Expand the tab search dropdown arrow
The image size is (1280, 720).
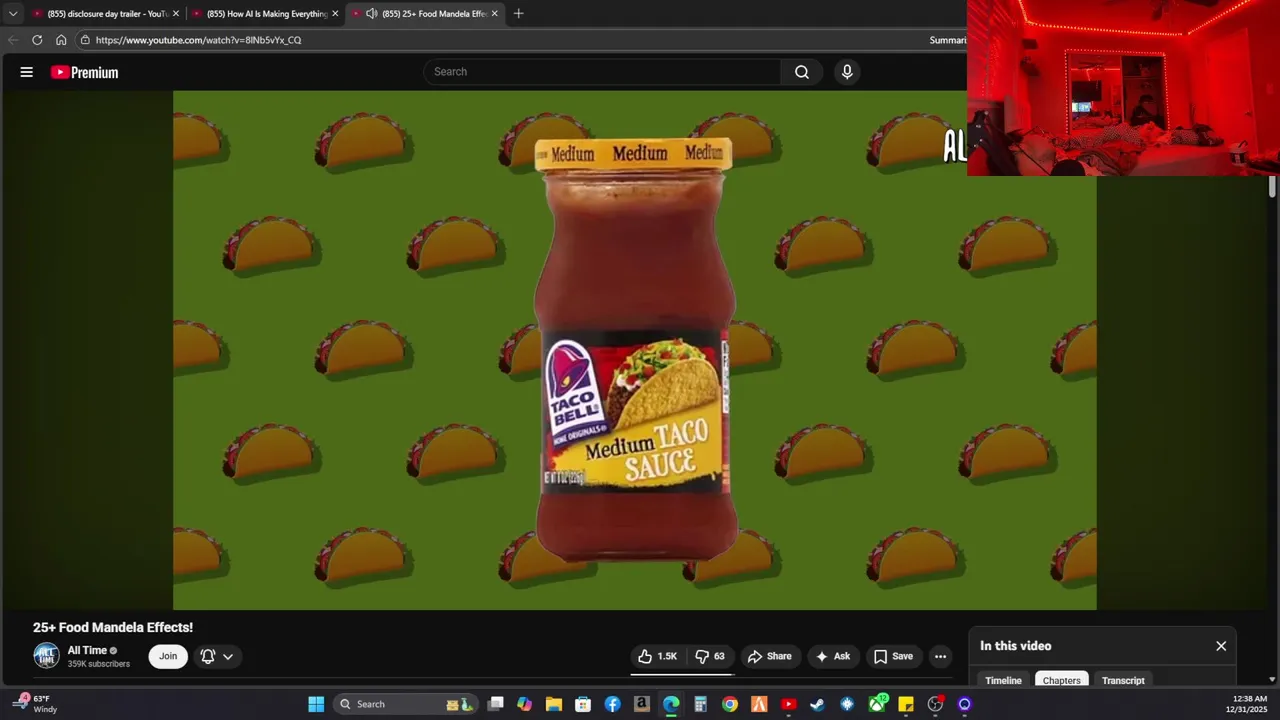(x=12, y=14)
